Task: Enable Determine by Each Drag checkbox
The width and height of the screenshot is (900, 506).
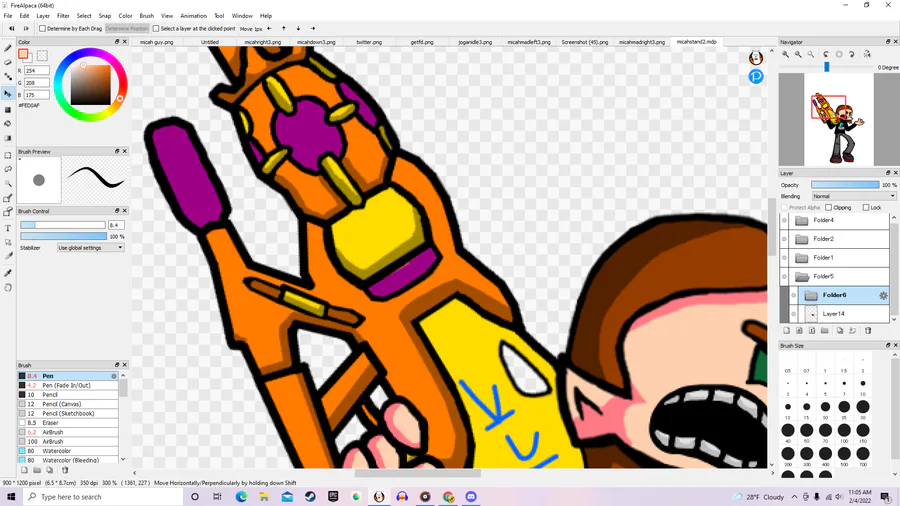Action: click(42, 28)
